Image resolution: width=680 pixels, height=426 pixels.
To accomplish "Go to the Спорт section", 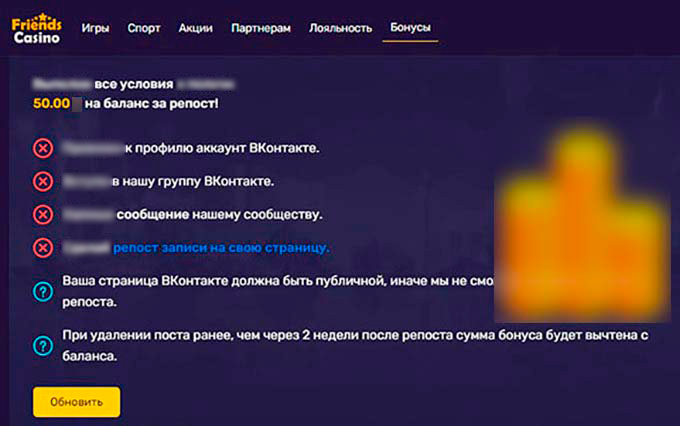I will tap(144, 28).
